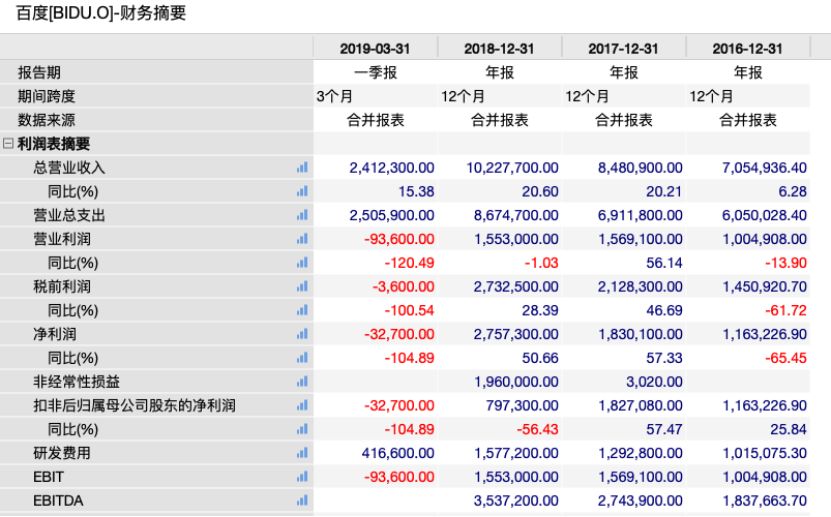
Task: Select the 2016-12-31 column header
Action: tap(747, 49)
